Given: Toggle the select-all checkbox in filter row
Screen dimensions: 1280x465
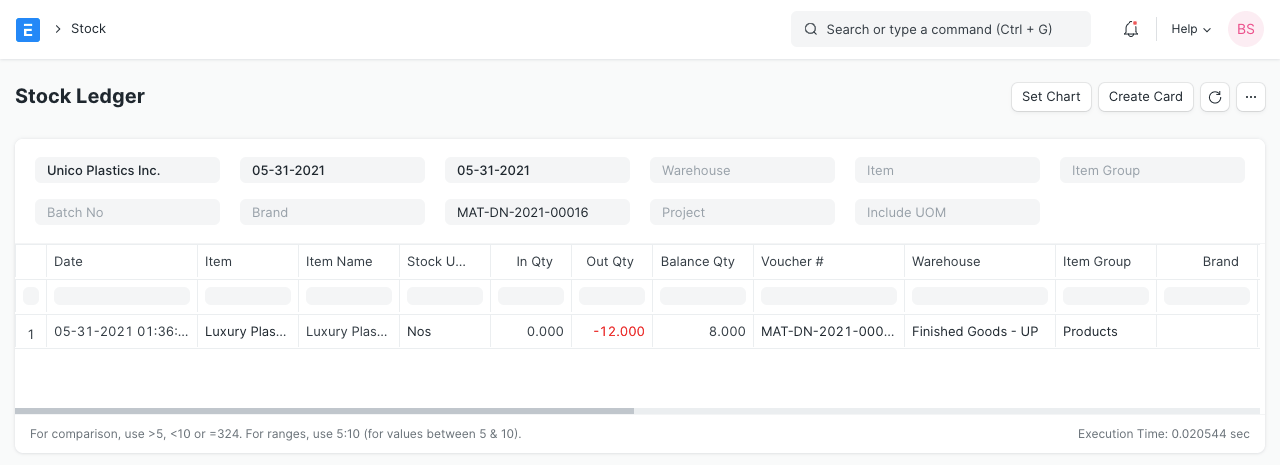Looking at the screenshot, I should pyautogui.click(x=30, y=296).
